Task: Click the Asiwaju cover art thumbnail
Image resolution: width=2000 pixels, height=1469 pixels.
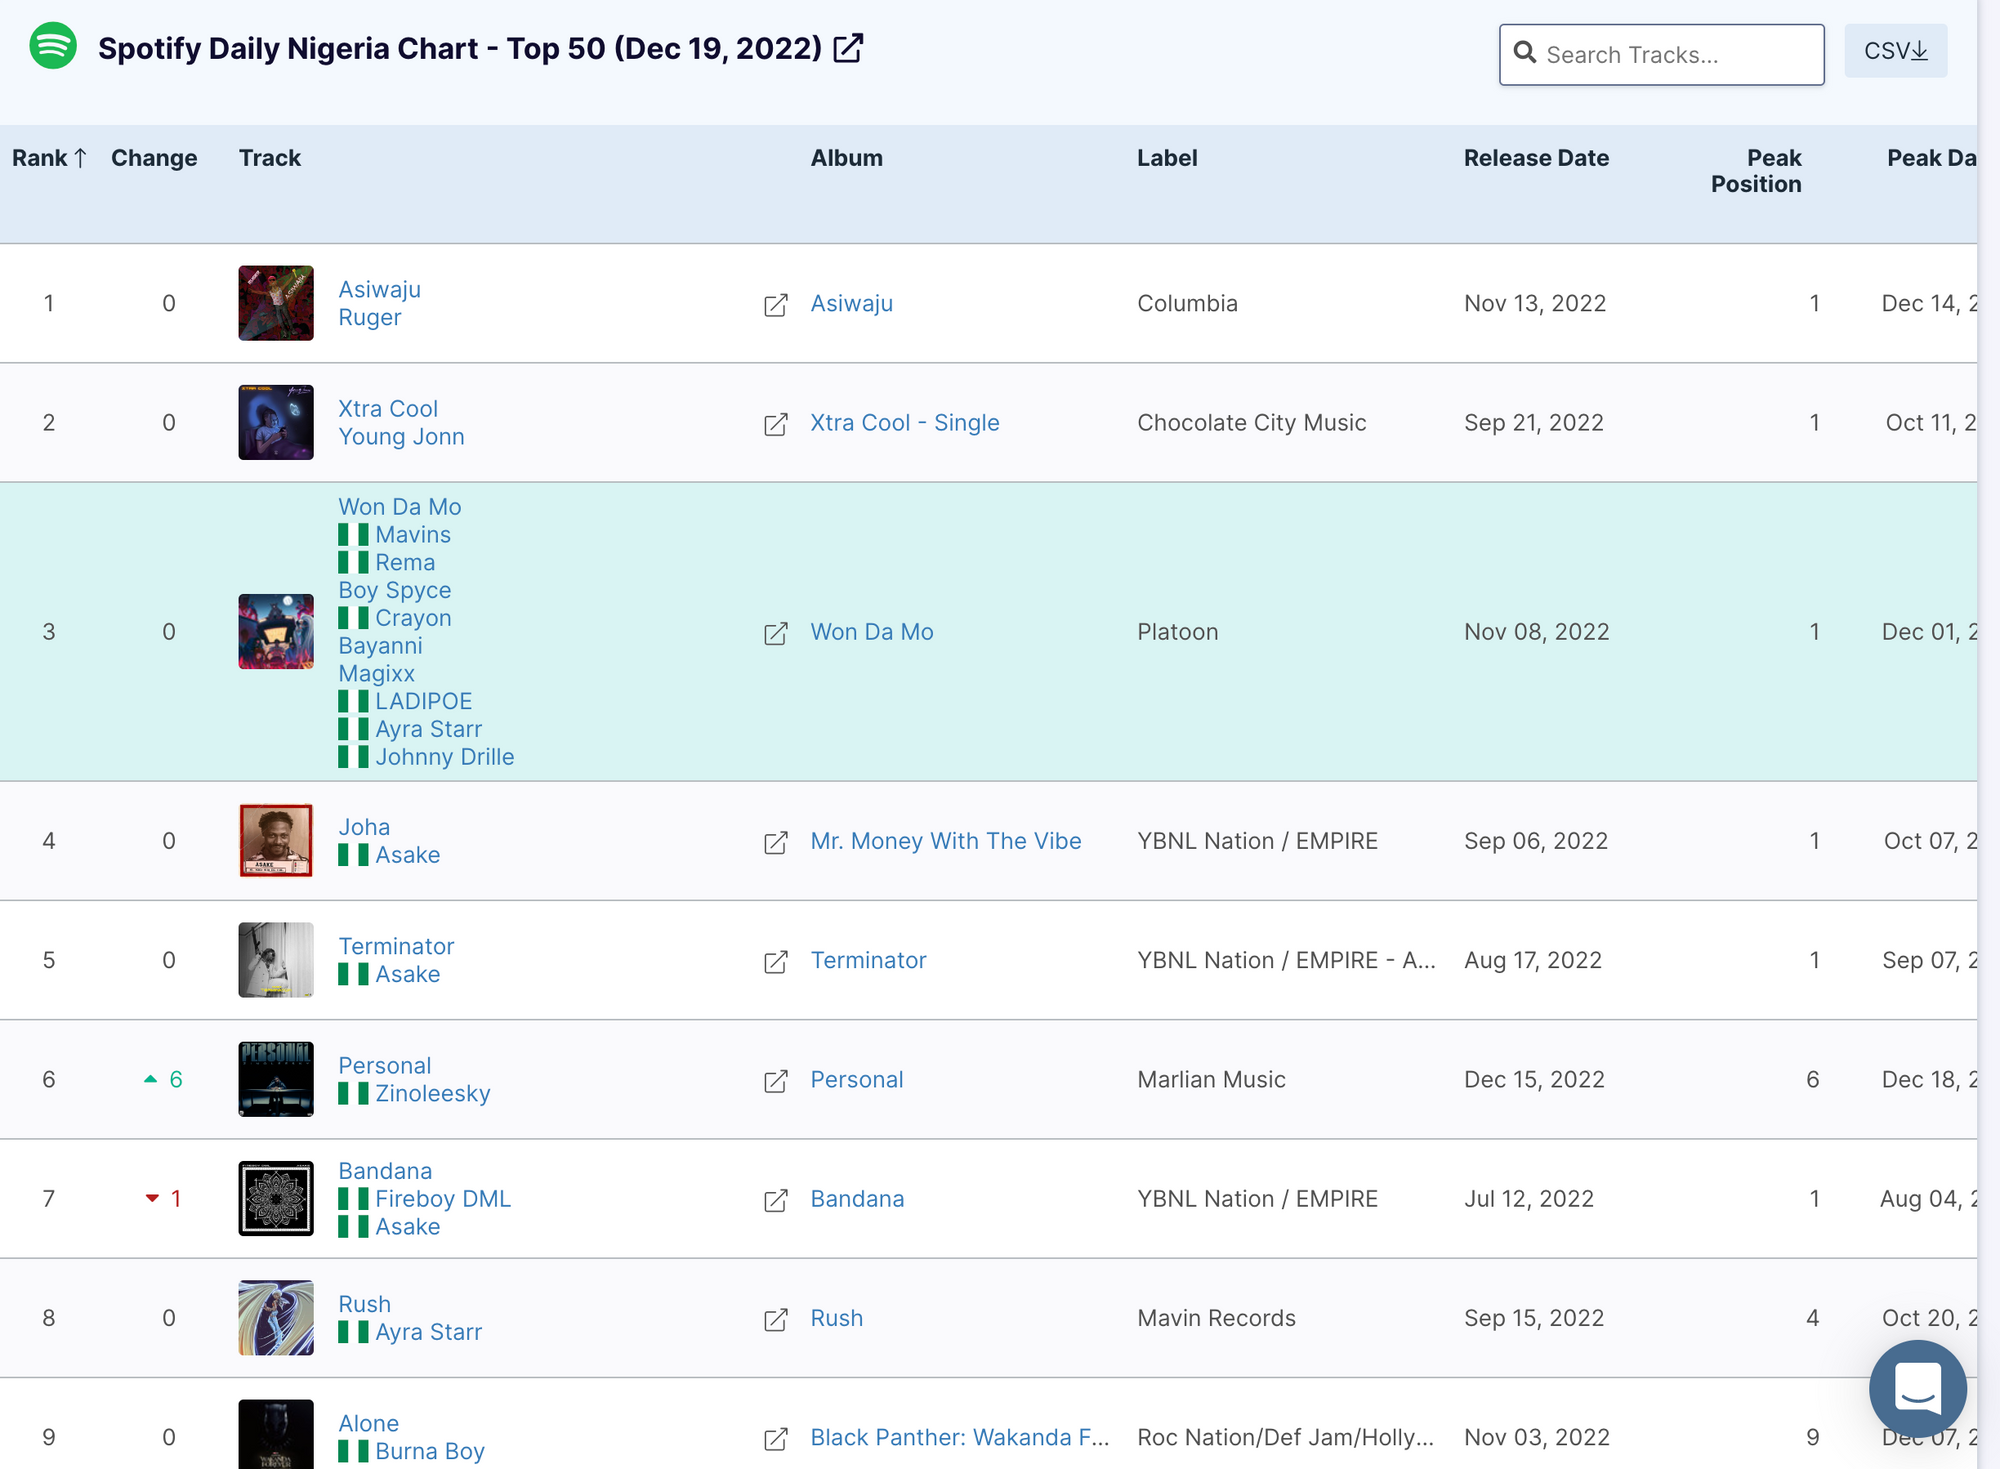Action: pos(276,303)
